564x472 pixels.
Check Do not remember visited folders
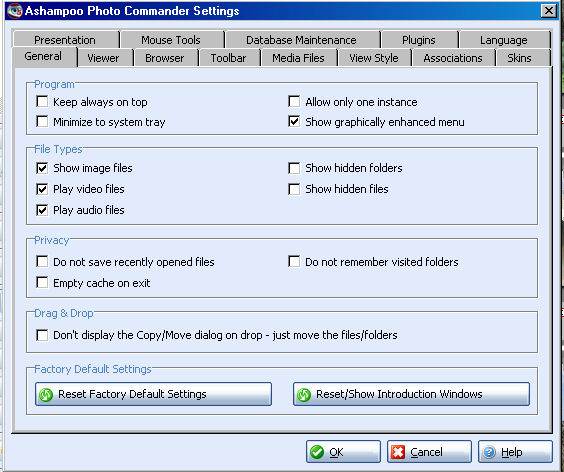pyautogui.click(x=294, y=262)
